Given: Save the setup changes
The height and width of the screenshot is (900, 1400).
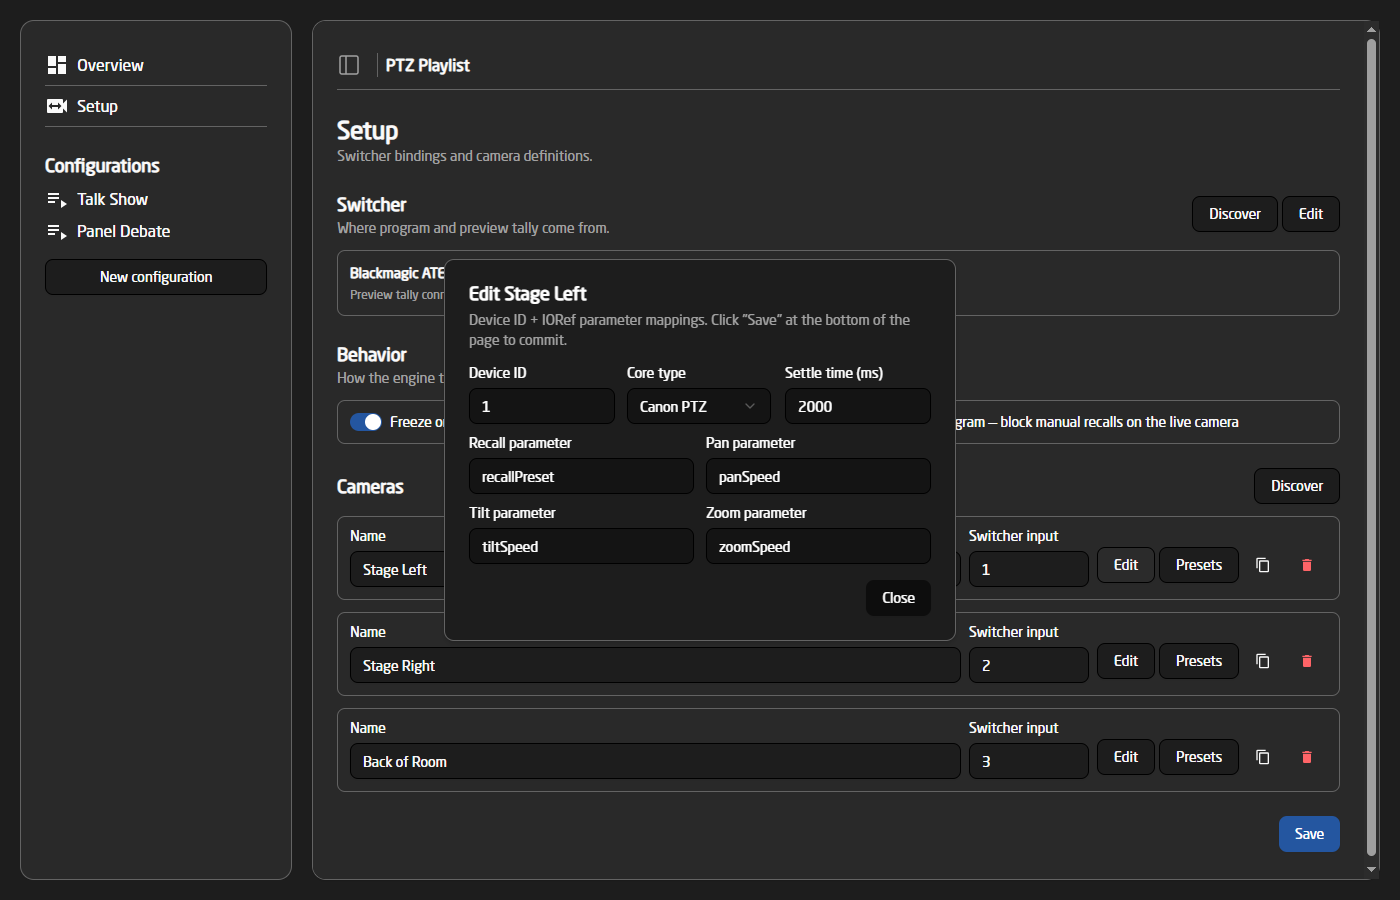Looking at the screenshot, I should click(1309, 834).
